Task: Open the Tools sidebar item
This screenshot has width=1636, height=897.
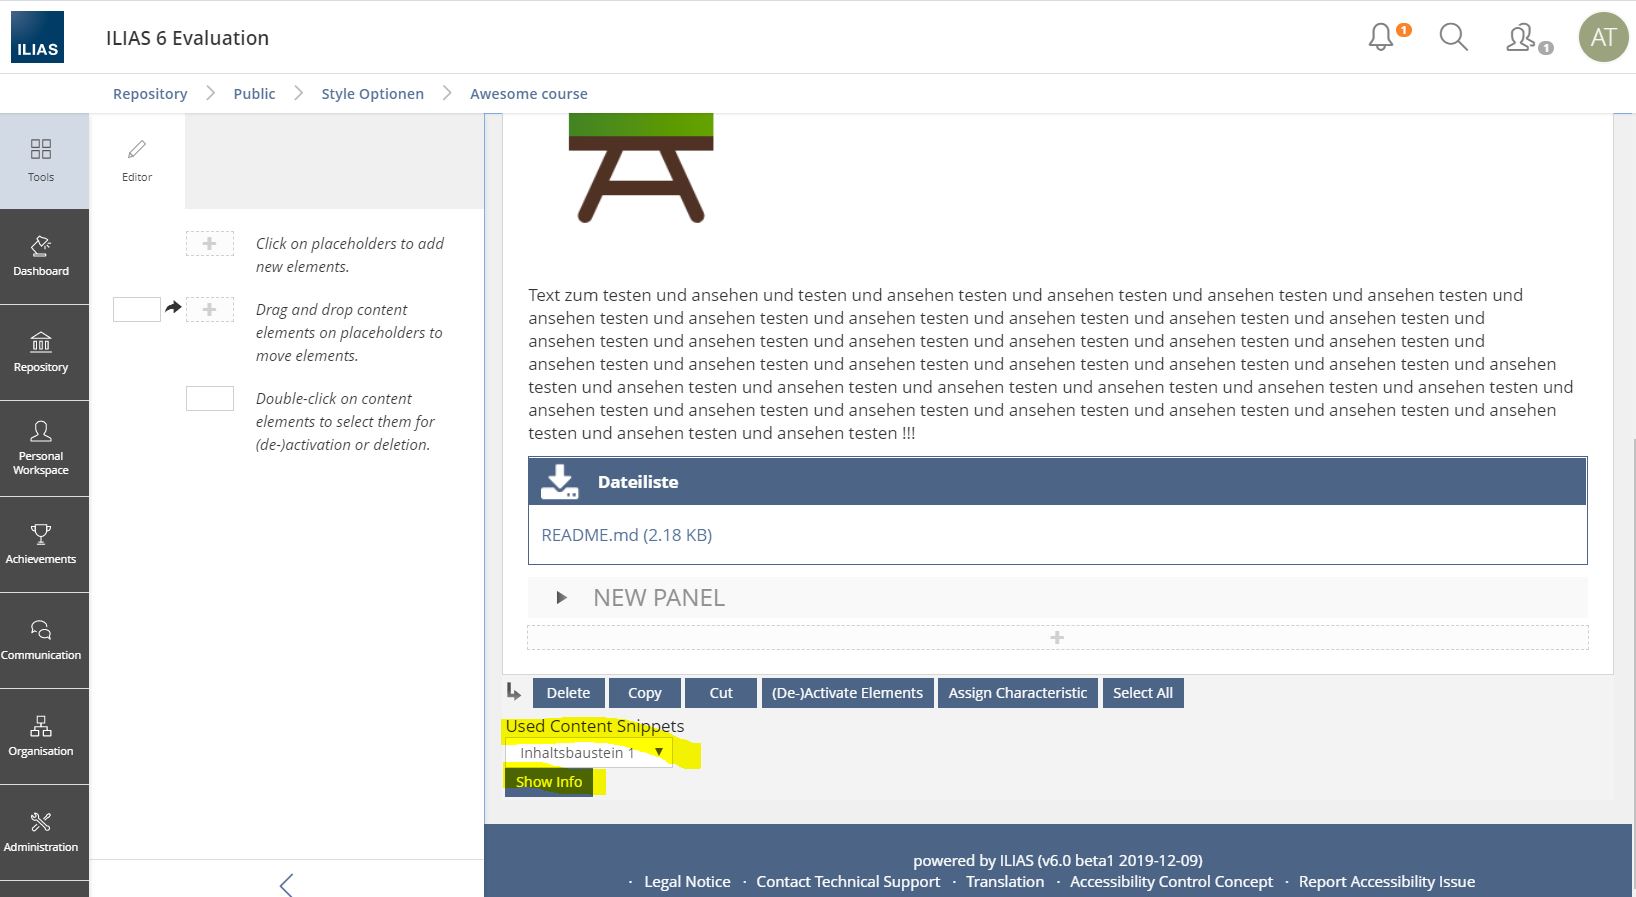Action: tap(41, 161)
